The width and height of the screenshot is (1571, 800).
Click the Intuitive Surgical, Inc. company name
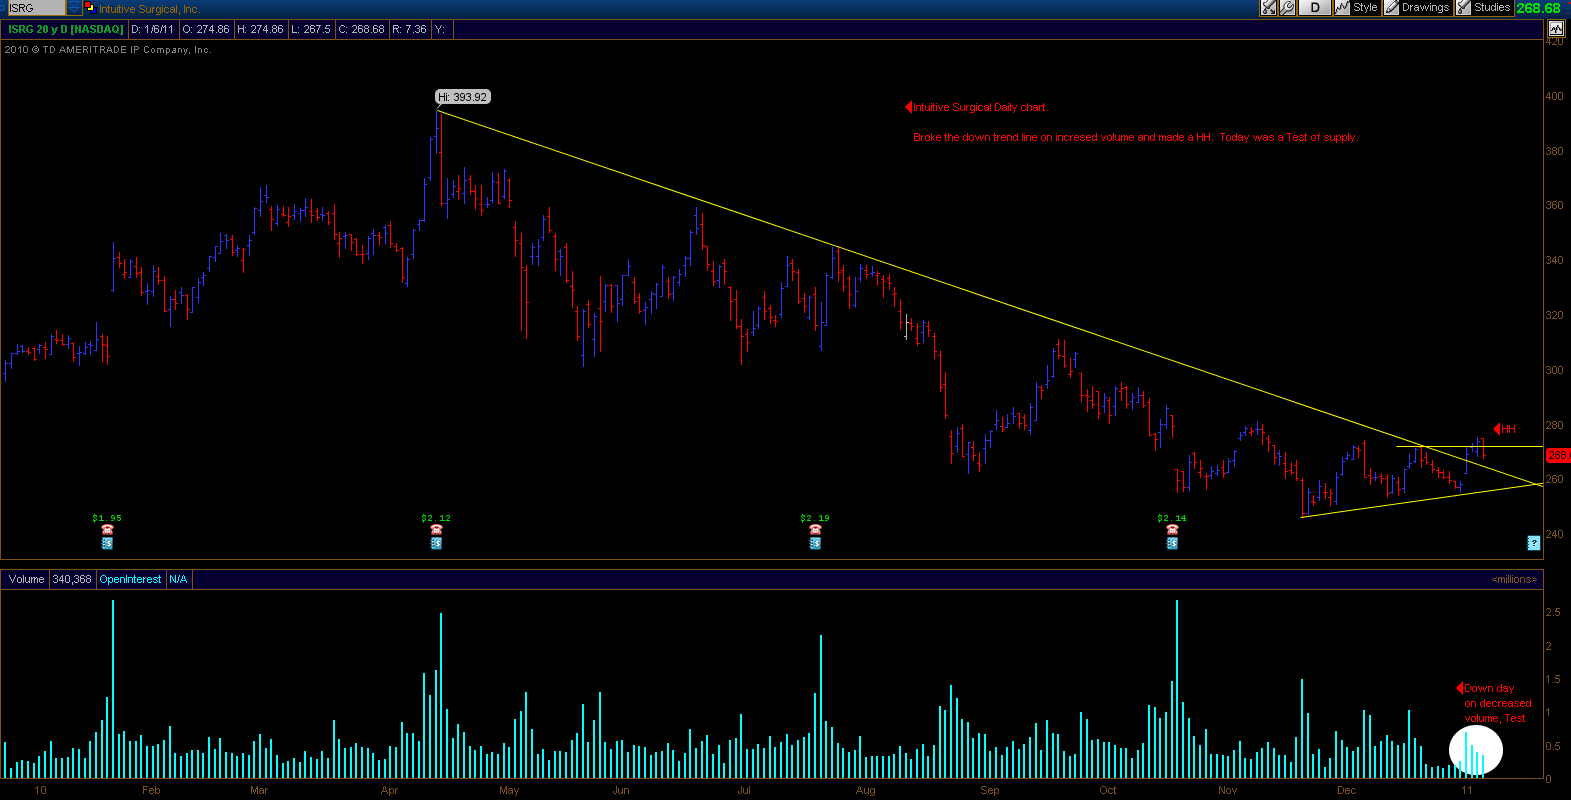tap(149, 9)
